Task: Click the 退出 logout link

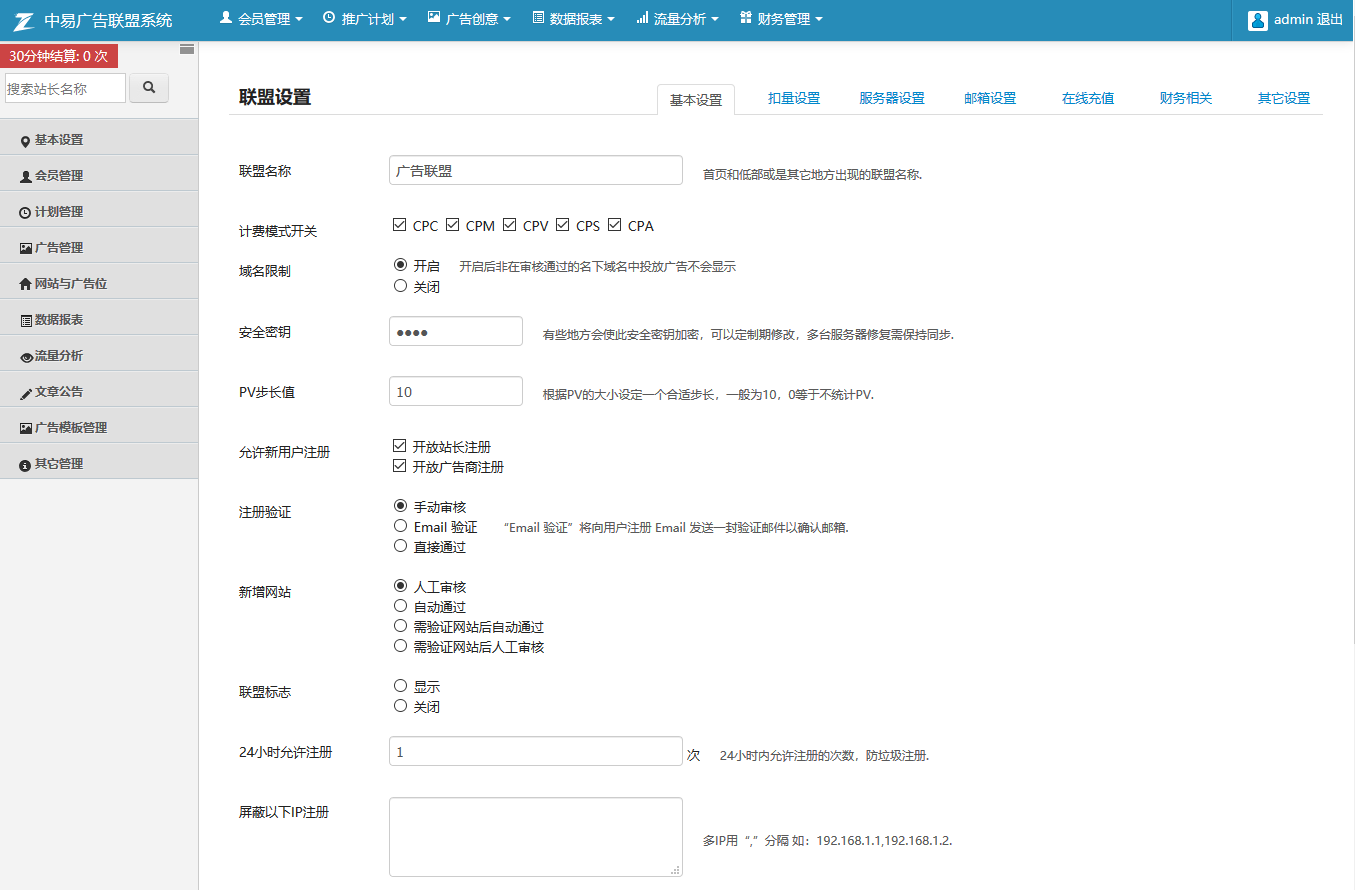Action: point(1330,20)
